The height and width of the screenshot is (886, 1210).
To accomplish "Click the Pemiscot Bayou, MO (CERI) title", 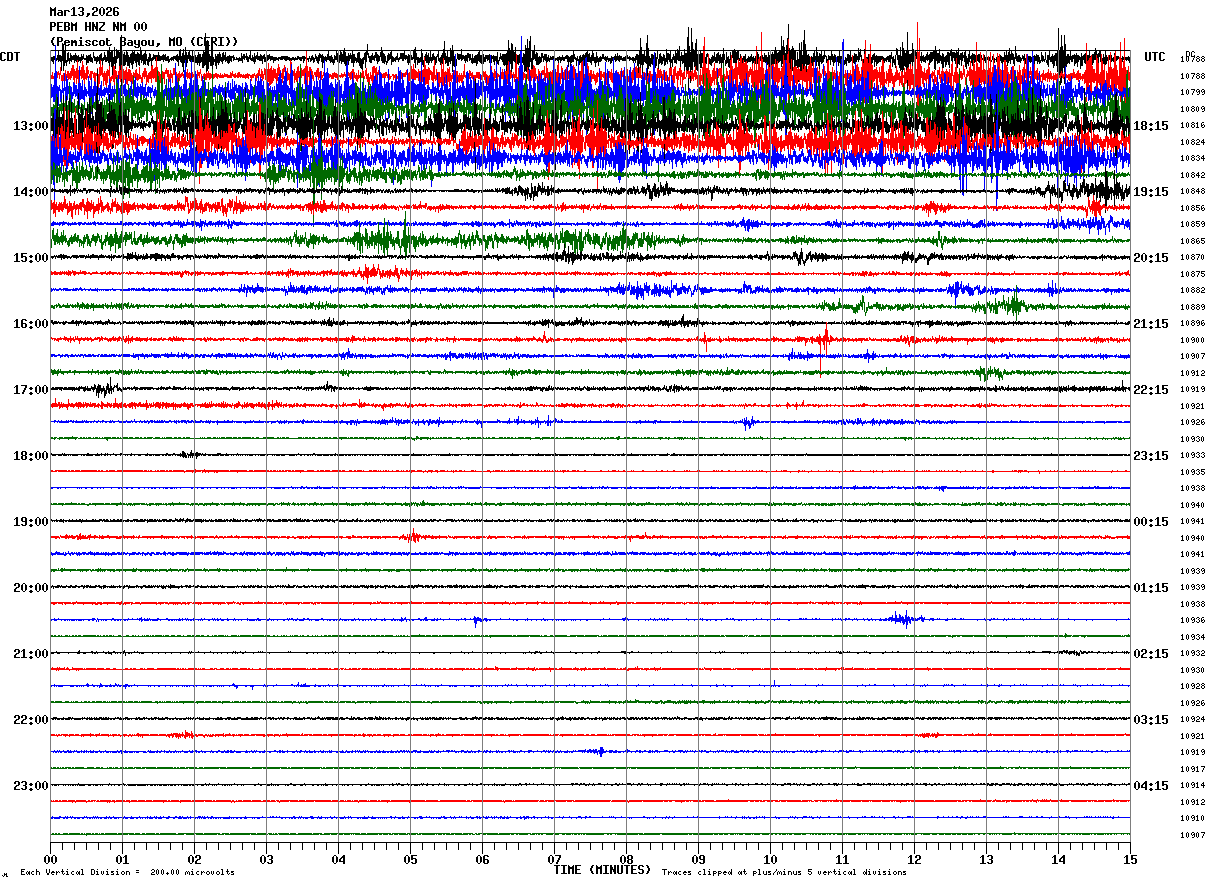I will [144, 42].
